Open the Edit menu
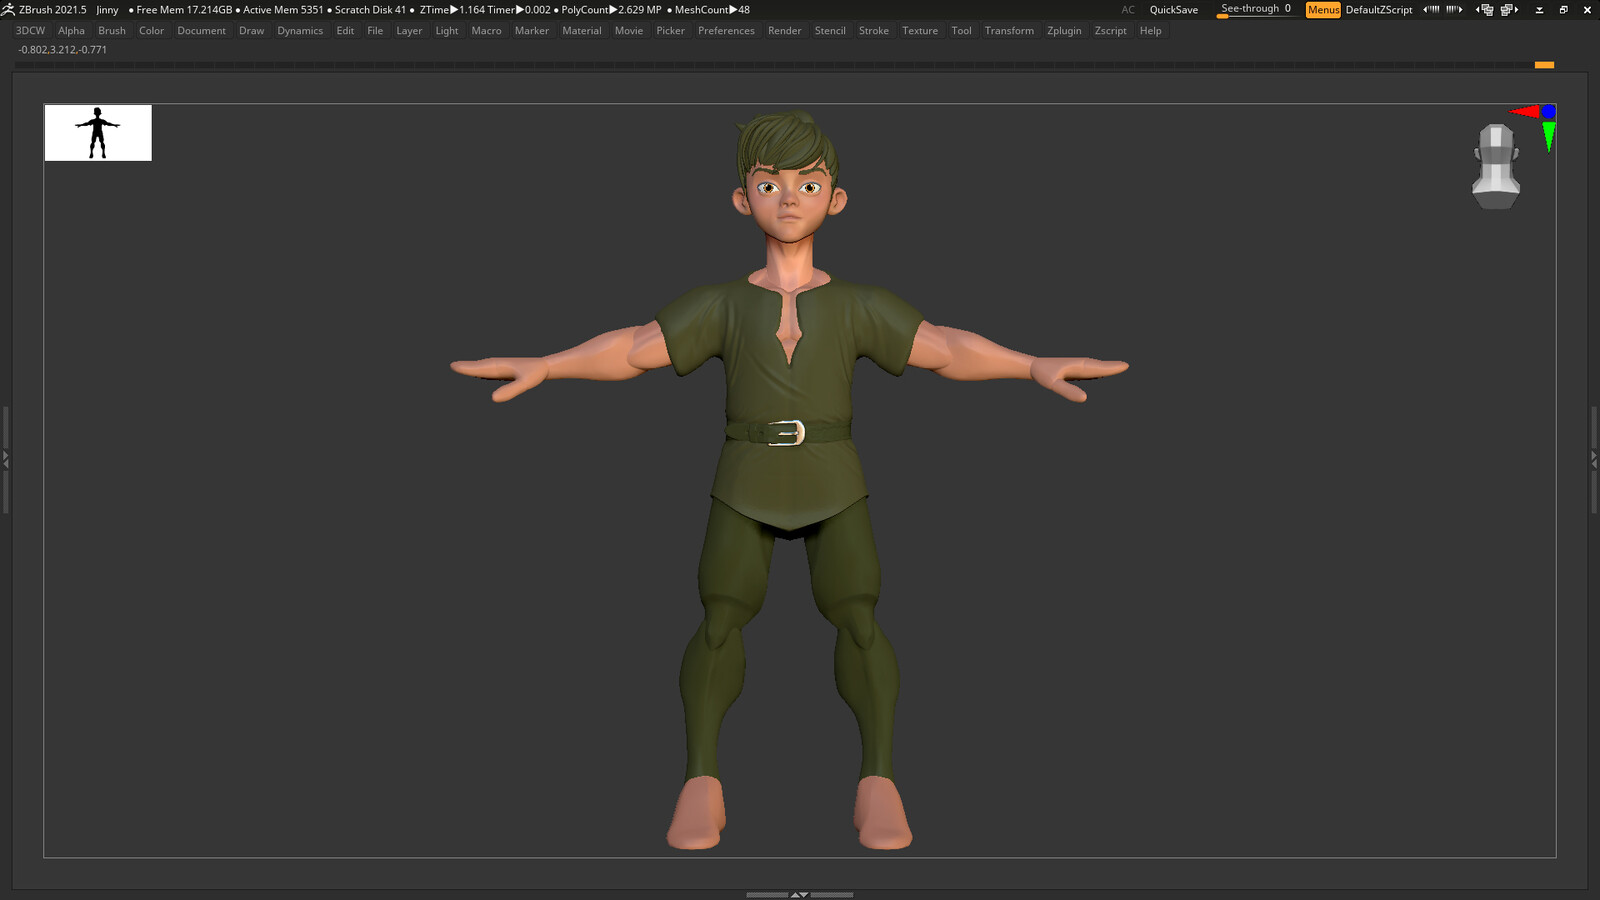Image resolution: width=1600 pixels, height=900 pixels. tap(345, 31)
